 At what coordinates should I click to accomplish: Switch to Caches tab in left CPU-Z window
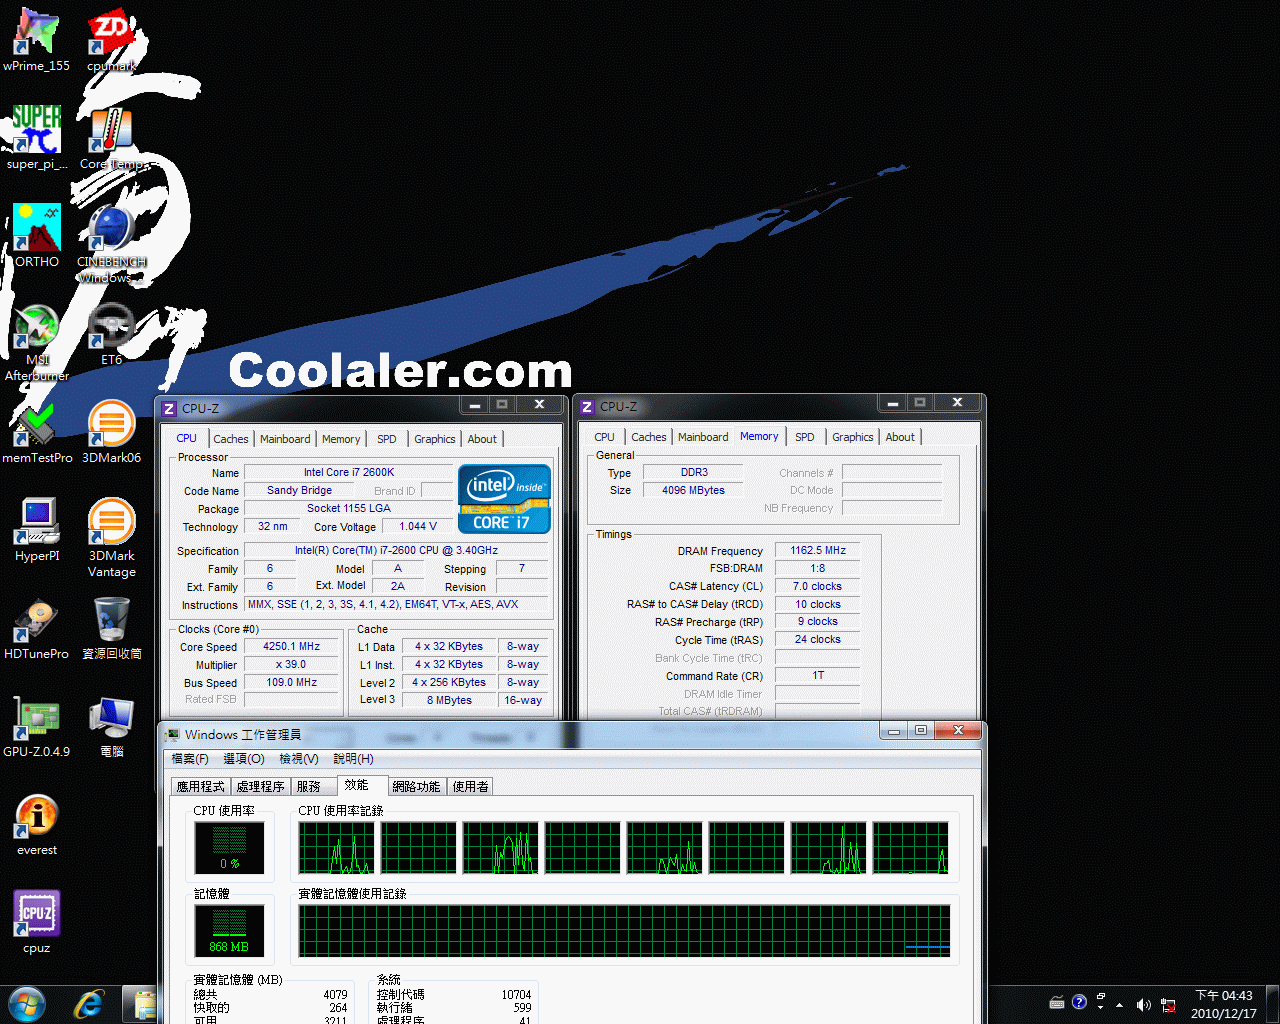point(230,439)
